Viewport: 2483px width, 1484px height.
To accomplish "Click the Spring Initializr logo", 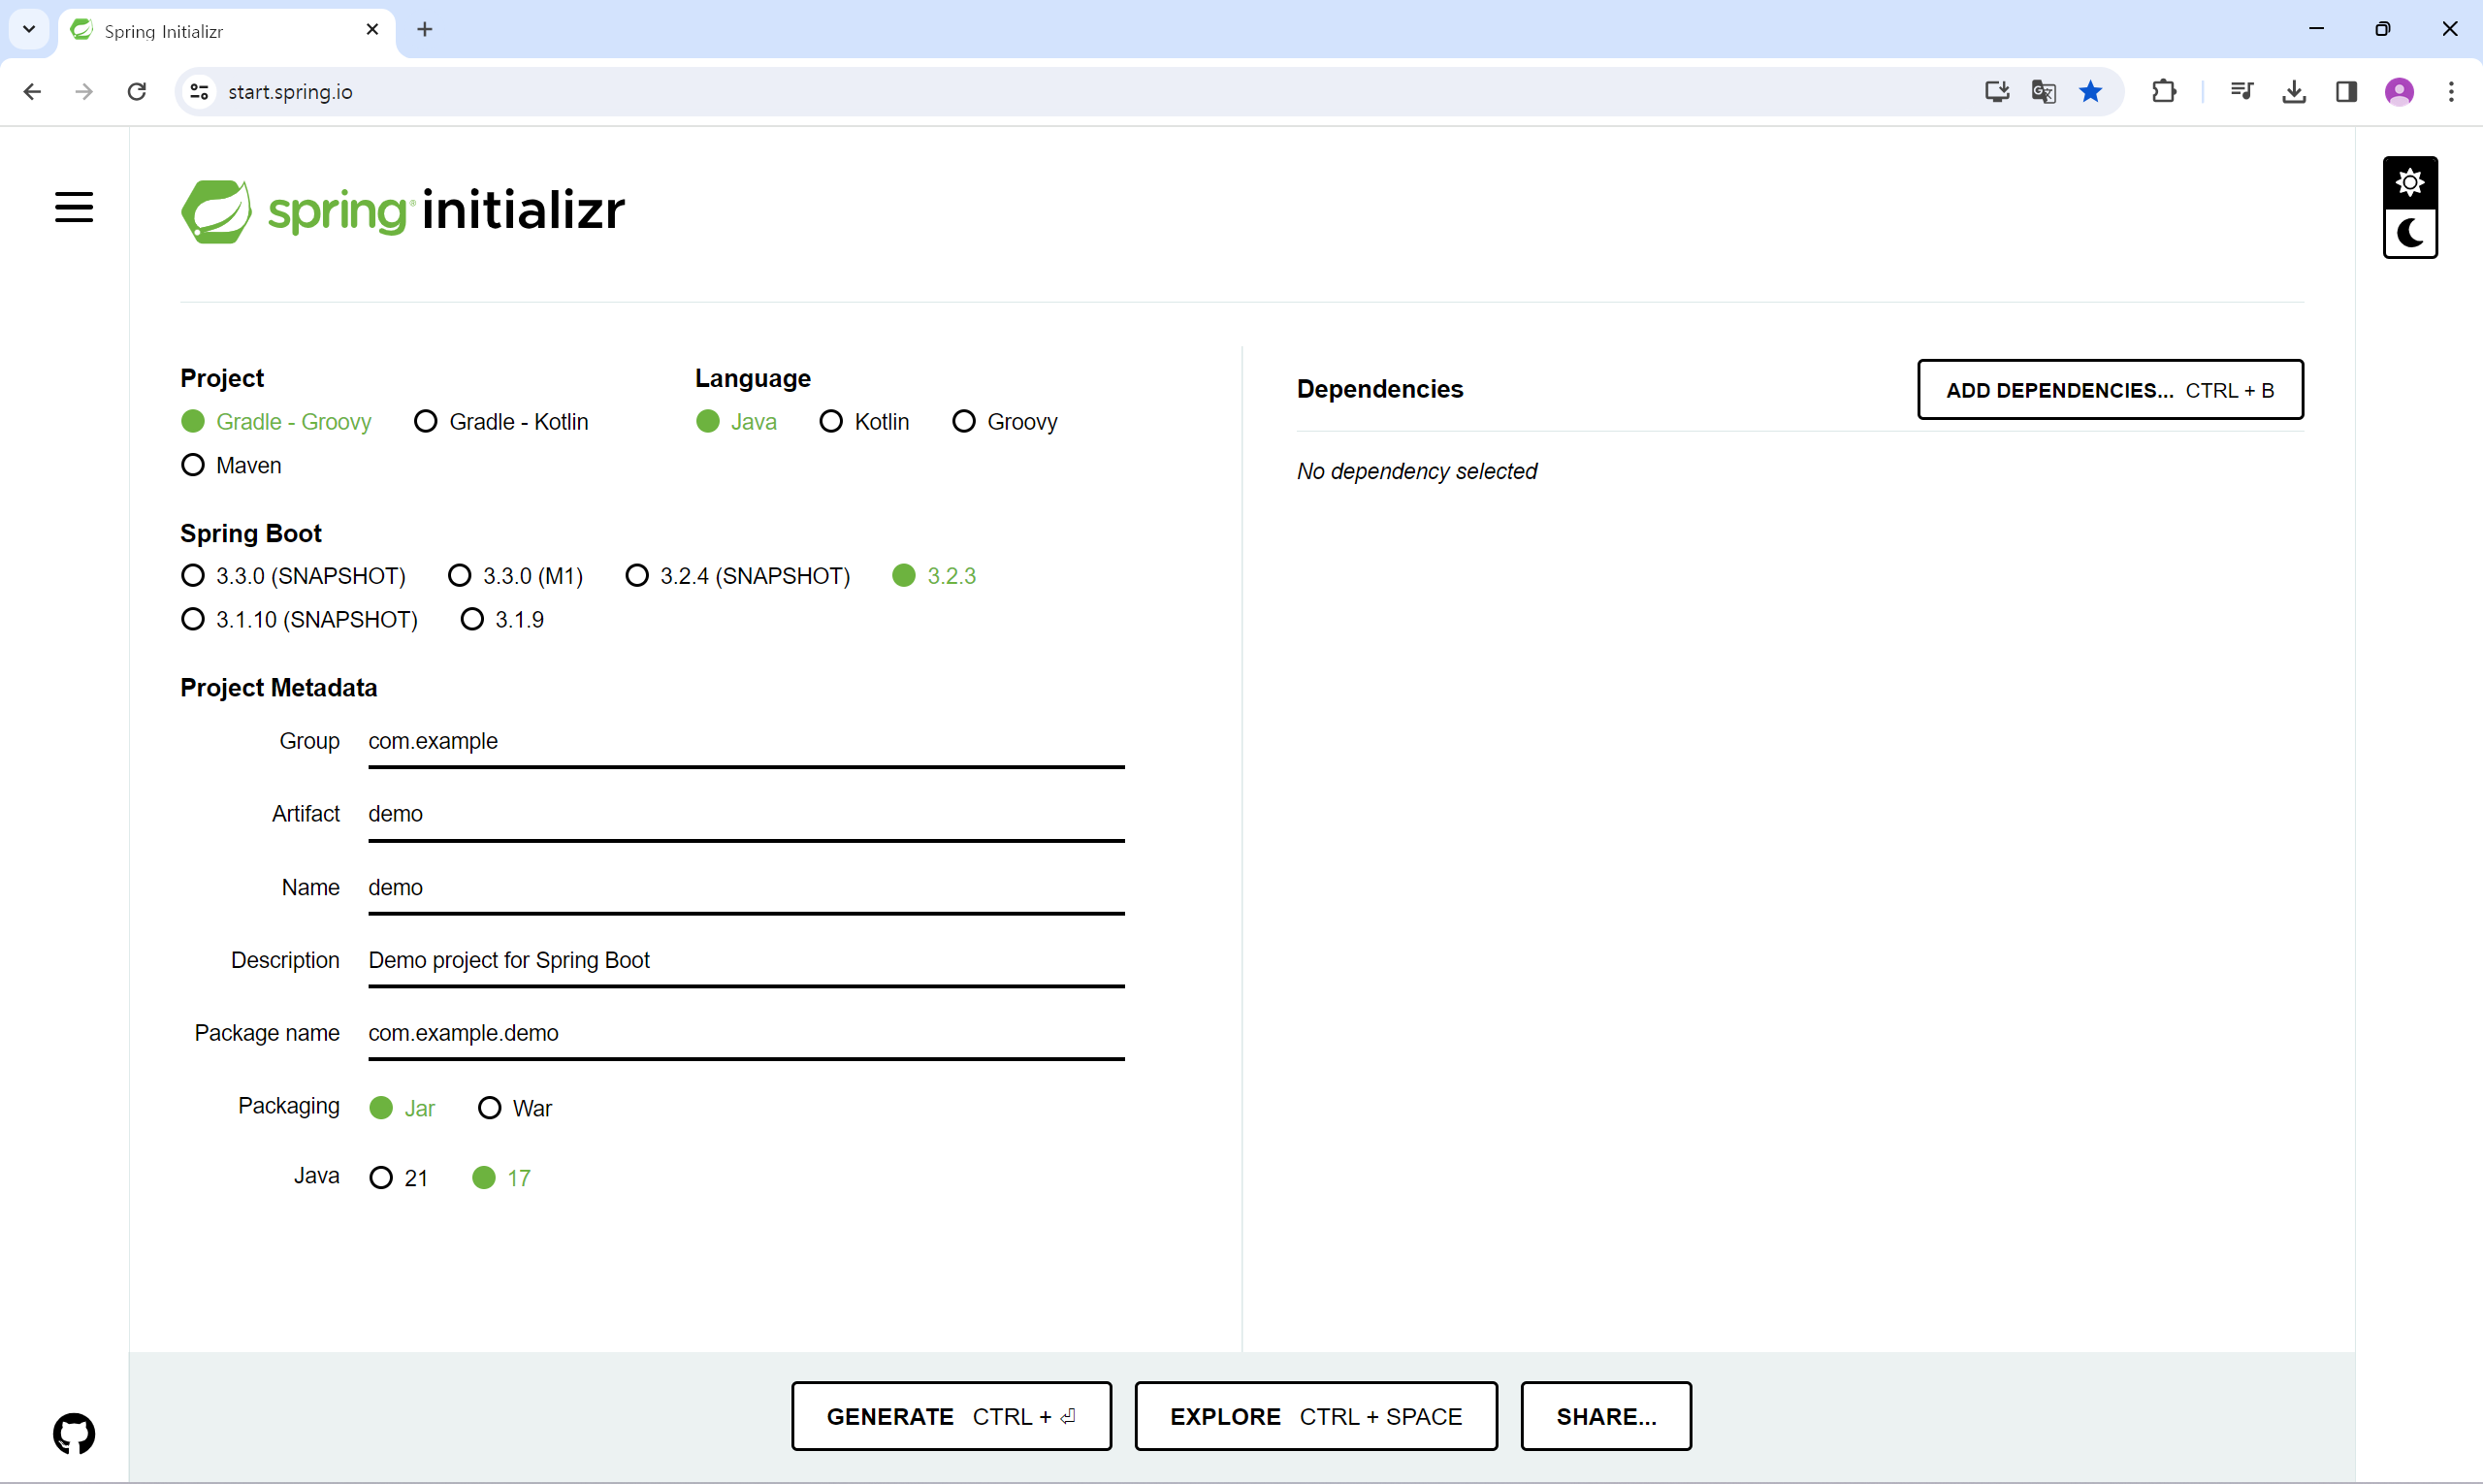I will [x=402, y=210].
